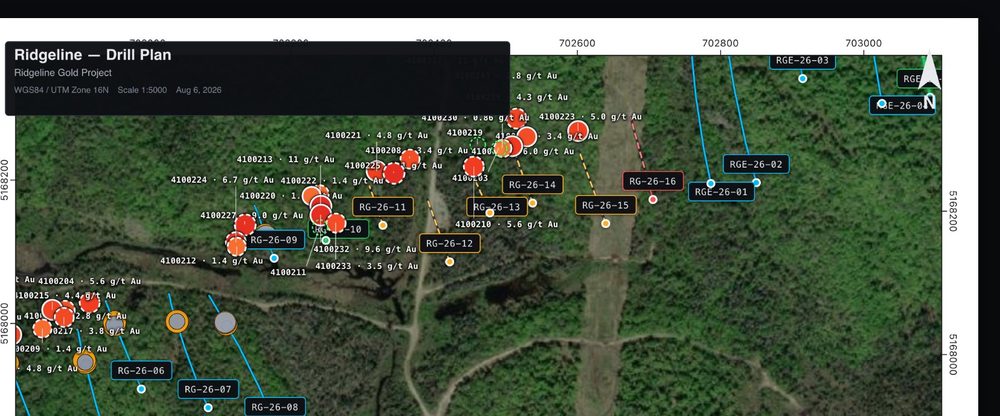The image size is (1000, 416).
Task: Click the RGE-26-02 blue hole label
Action: point(756,164)
